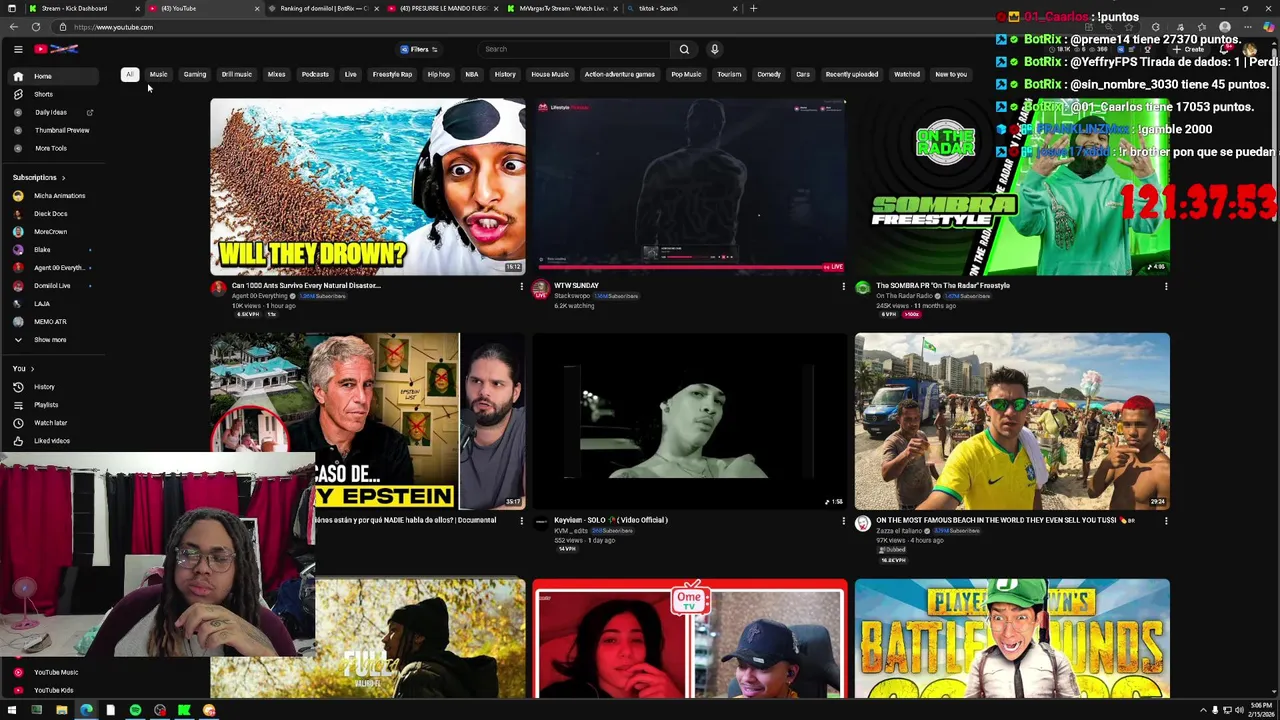Select the Drill music chip

(x=237, y=74)
